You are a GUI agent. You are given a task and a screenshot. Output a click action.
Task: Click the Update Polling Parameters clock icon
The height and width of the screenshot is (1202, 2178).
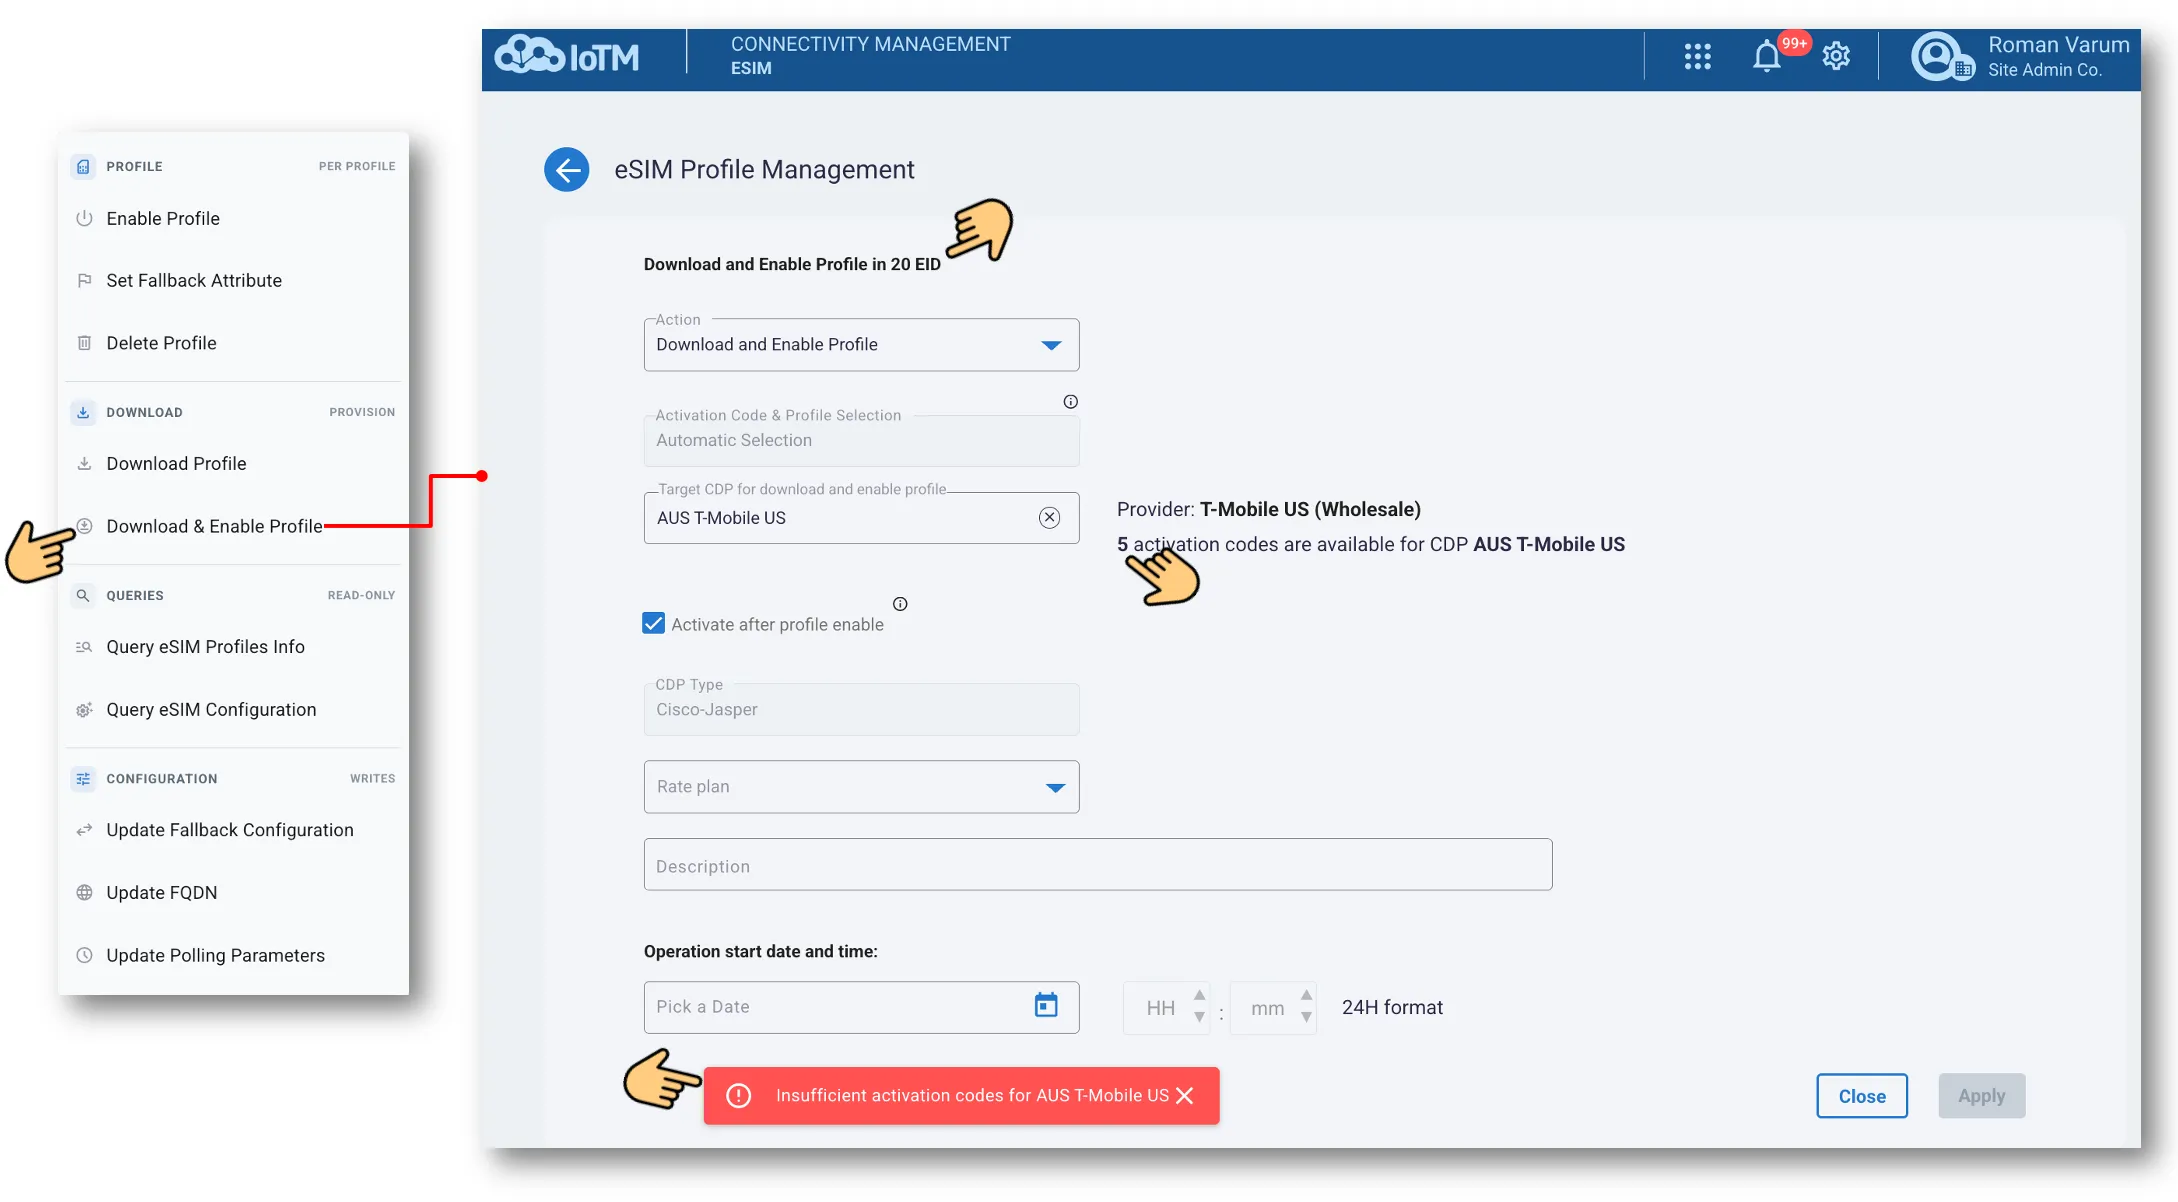point(84,955)
